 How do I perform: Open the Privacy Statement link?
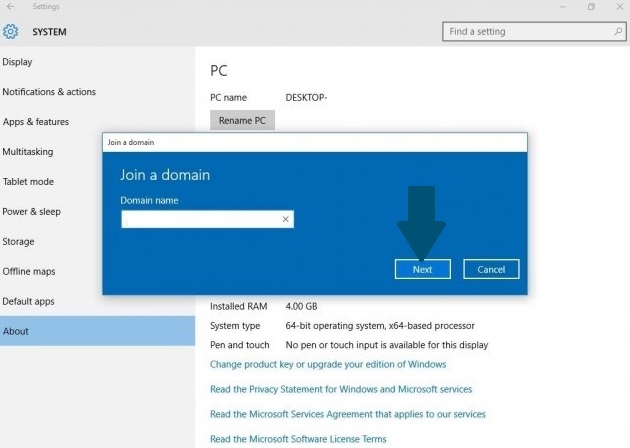(x=341, y=389)
